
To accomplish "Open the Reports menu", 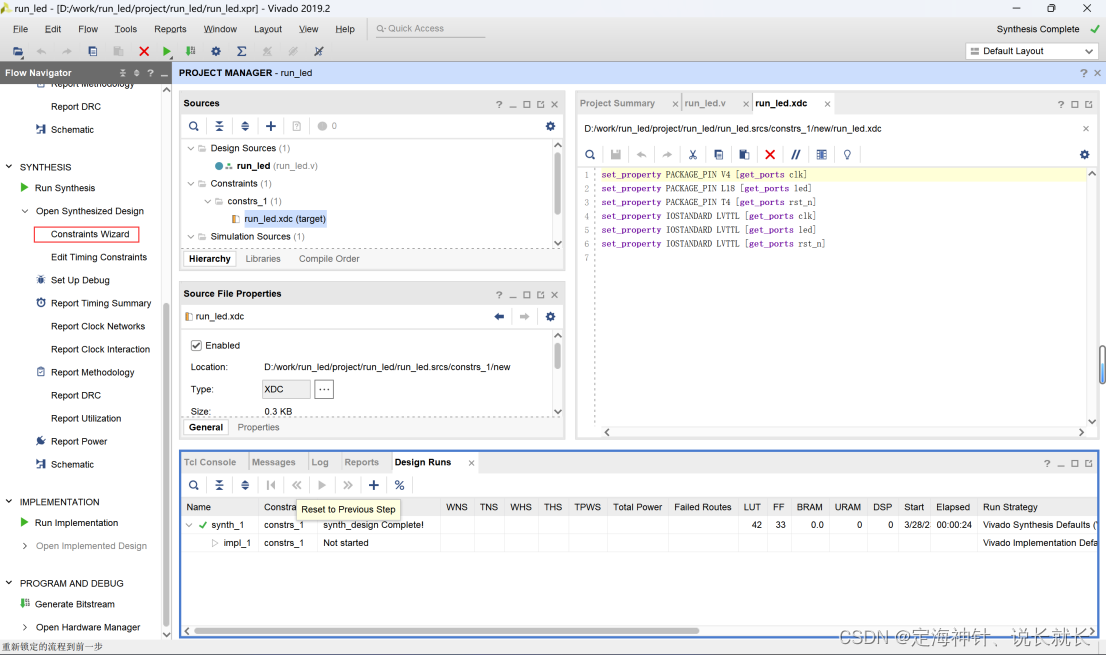I will pyautogui.click(x=170, y=29).
